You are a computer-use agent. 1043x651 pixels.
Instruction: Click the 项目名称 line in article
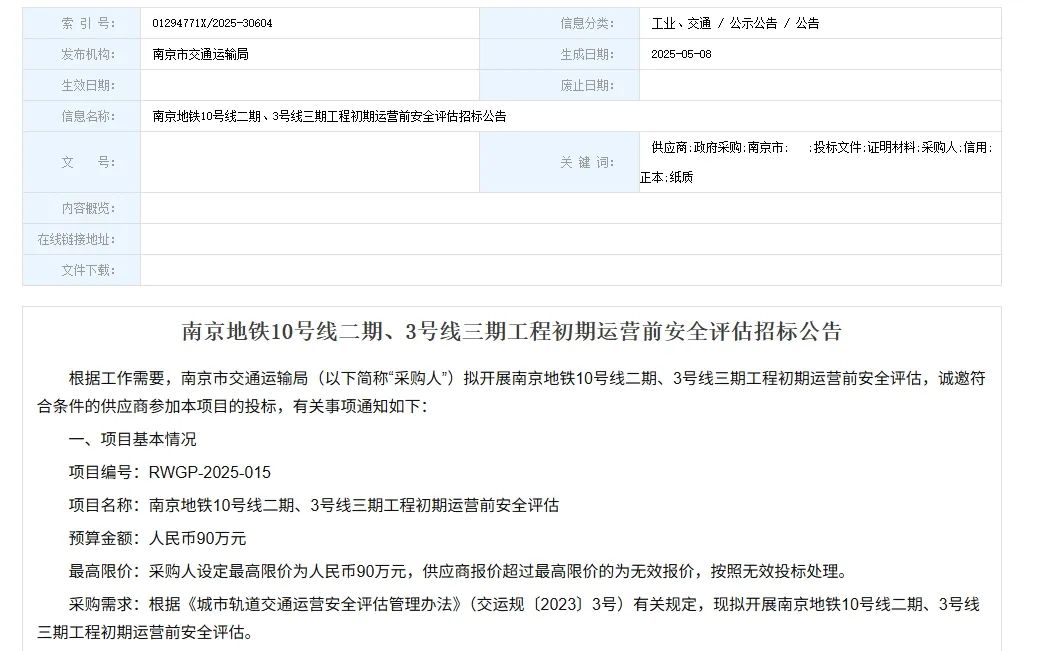[x=313, y=505]
